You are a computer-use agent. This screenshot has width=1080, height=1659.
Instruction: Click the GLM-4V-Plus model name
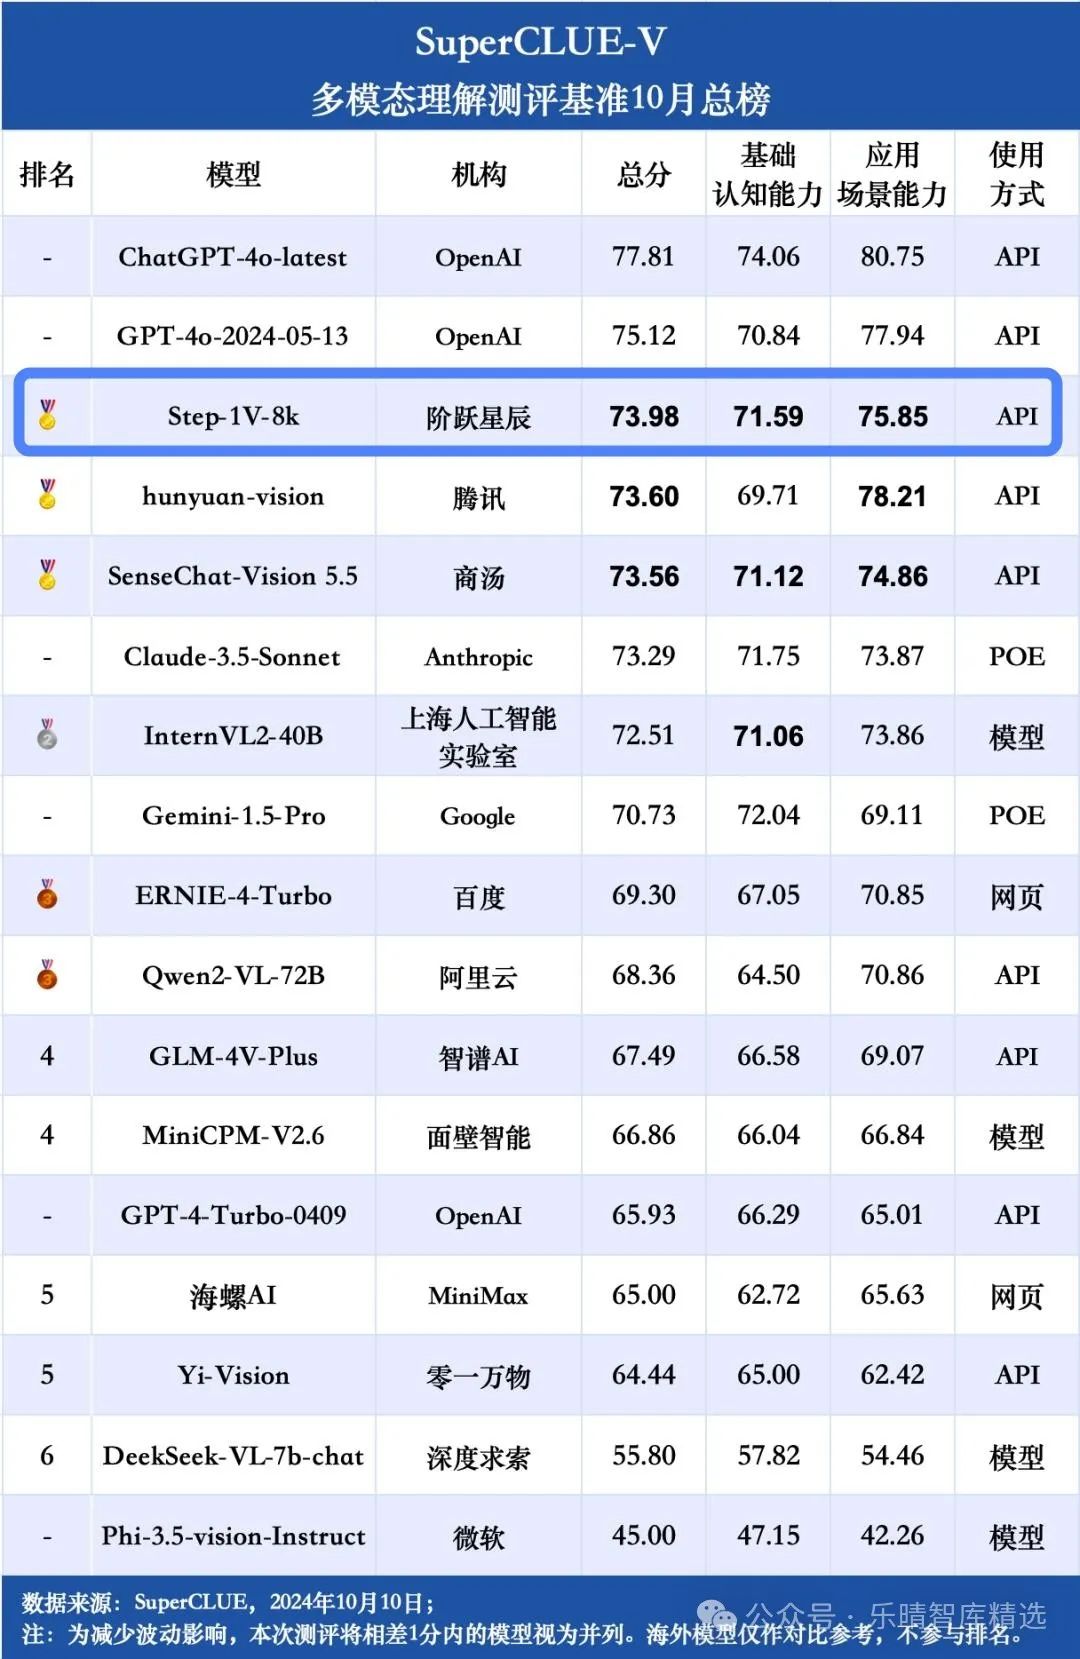(233, 1056)
